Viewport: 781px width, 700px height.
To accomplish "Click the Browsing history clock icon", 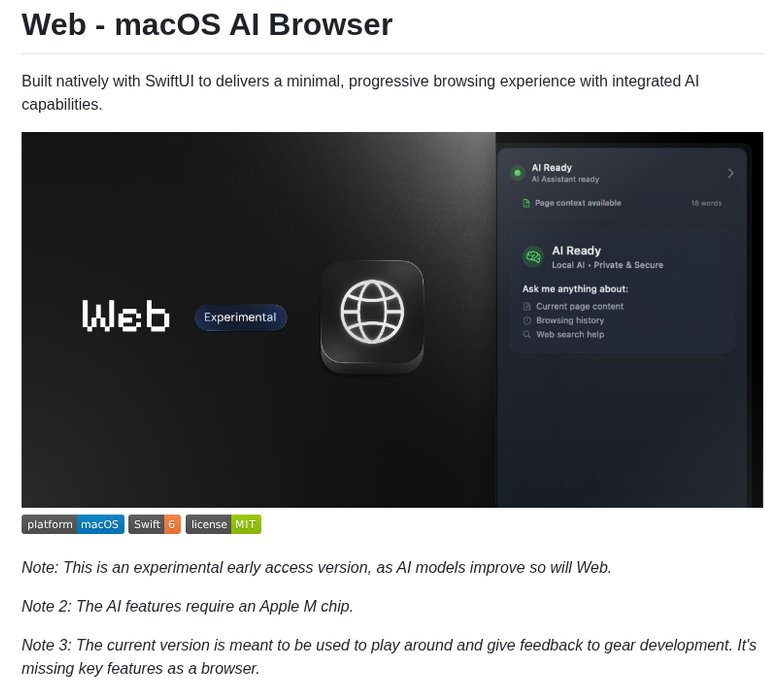I will click(527, 320).
